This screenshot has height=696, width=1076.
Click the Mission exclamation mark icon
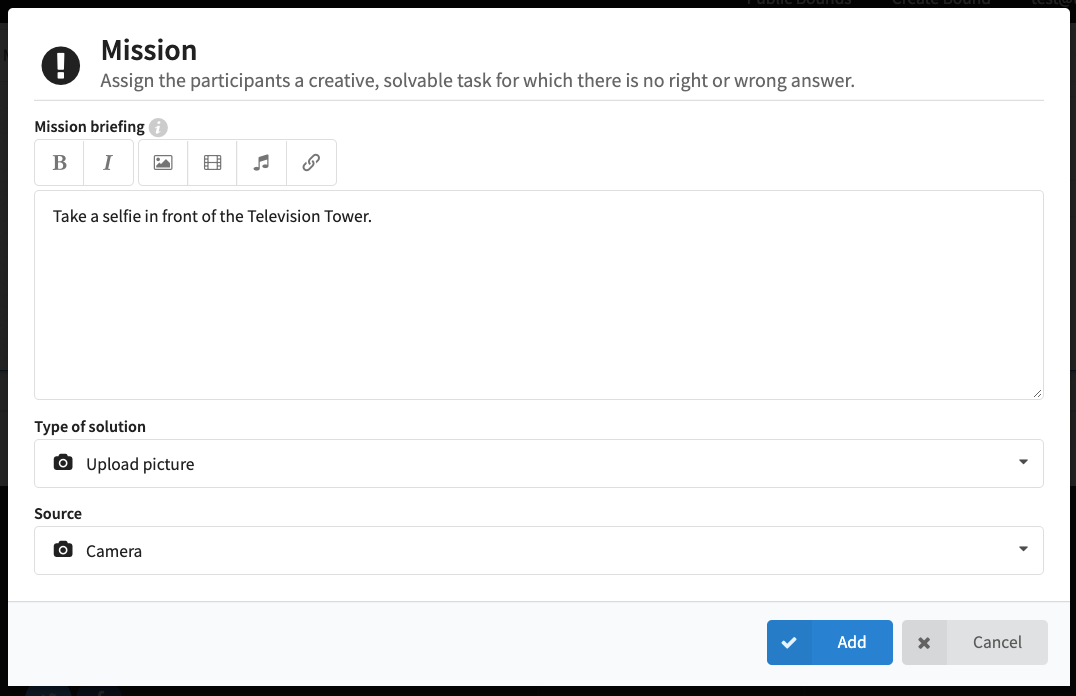click(61, 66)
